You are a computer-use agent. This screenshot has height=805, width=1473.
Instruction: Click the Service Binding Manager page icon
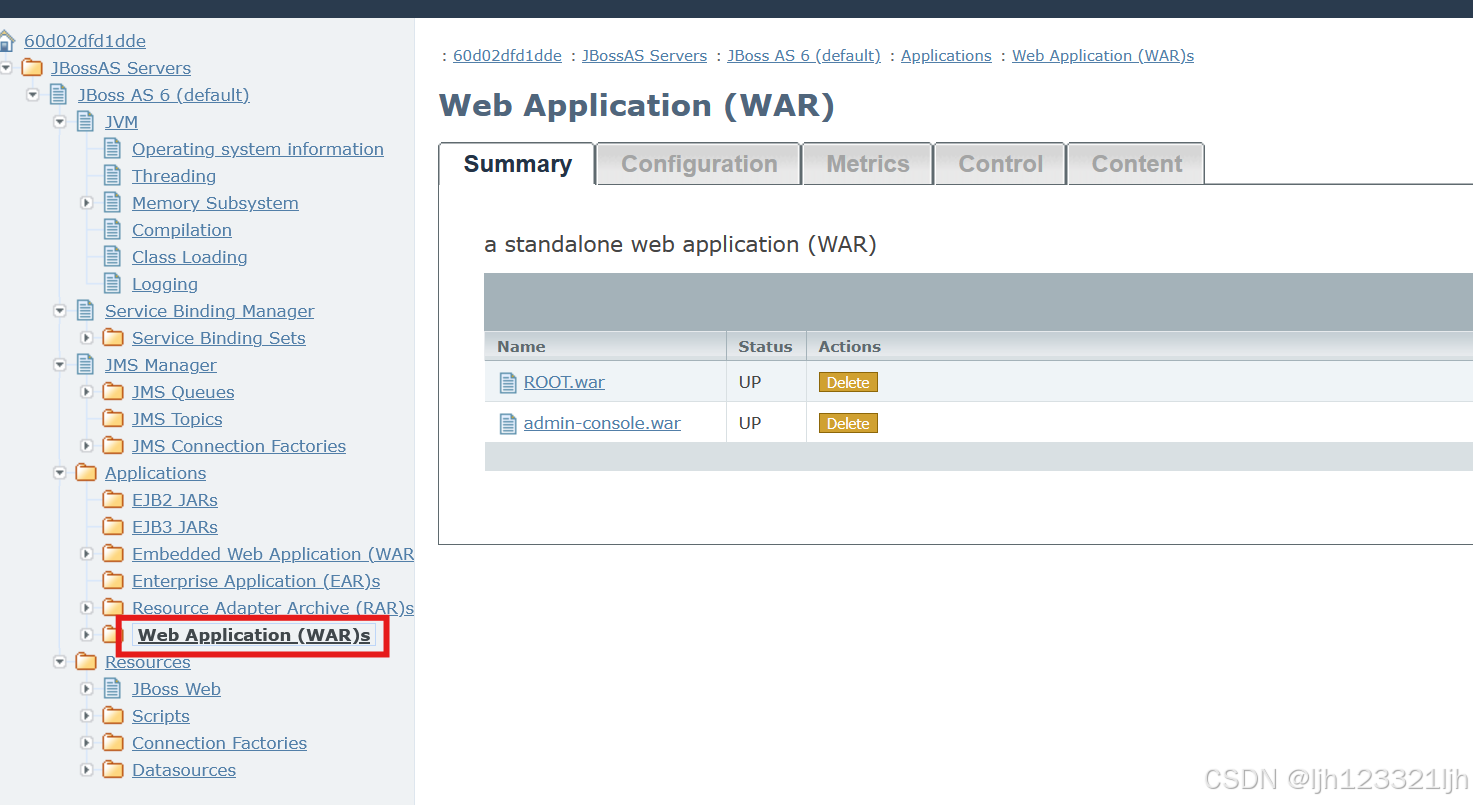coord(86,311)
